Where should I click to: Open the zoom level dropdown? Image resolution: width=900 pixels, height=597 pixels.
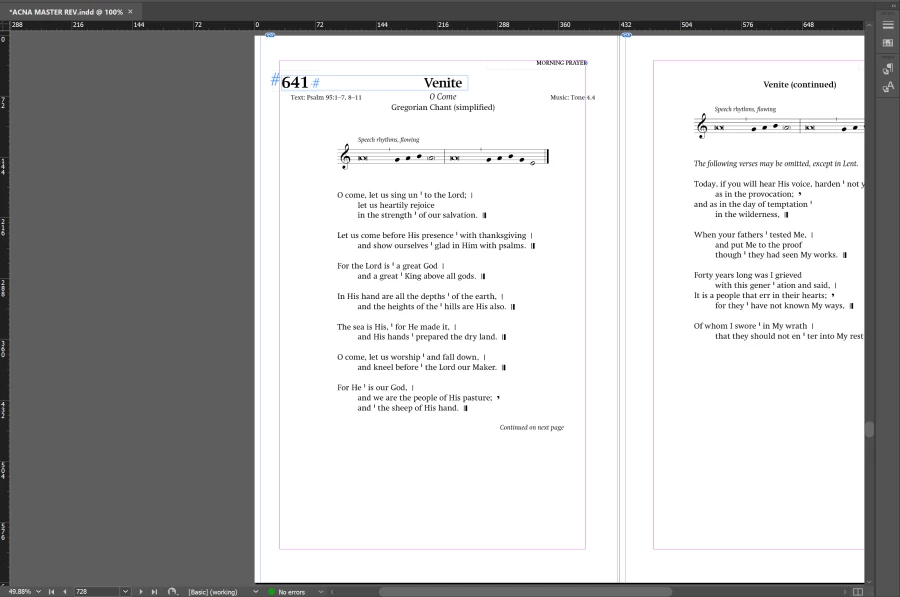[38, 591]
